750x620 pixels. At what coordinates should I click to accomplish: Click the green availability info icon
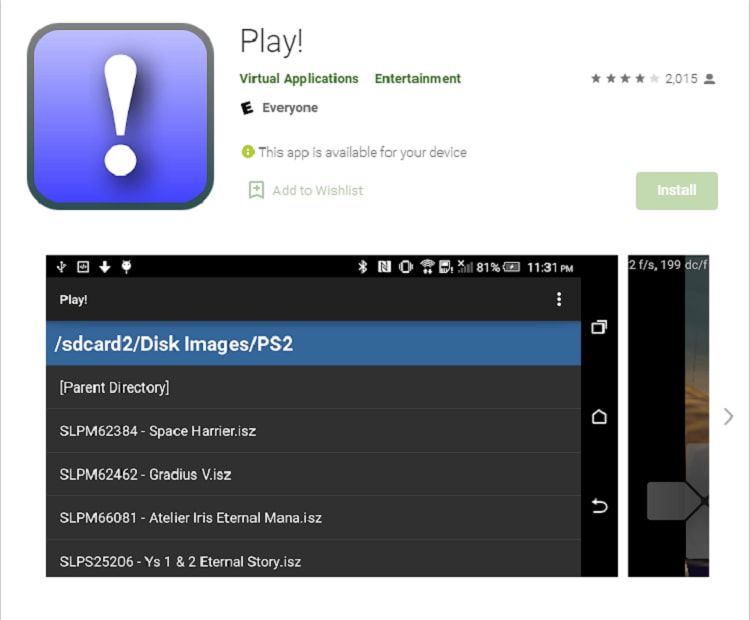tap(248, 152)
